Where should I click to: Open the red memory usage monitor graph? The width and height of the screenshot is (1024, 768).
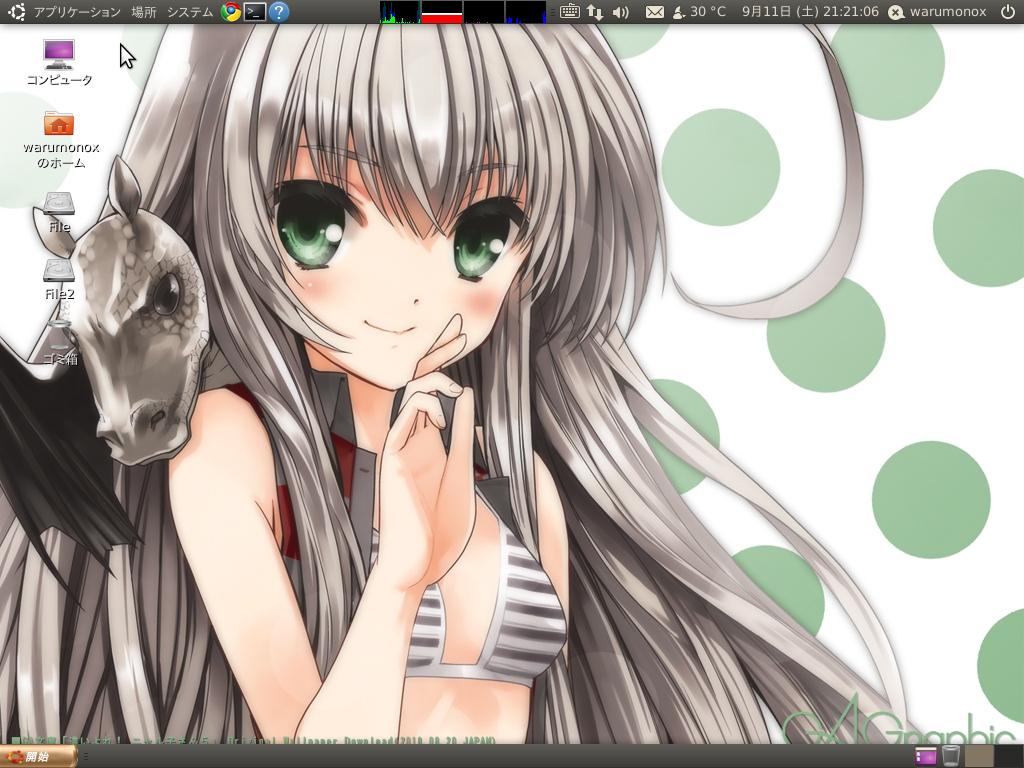[x=442, y=12]
